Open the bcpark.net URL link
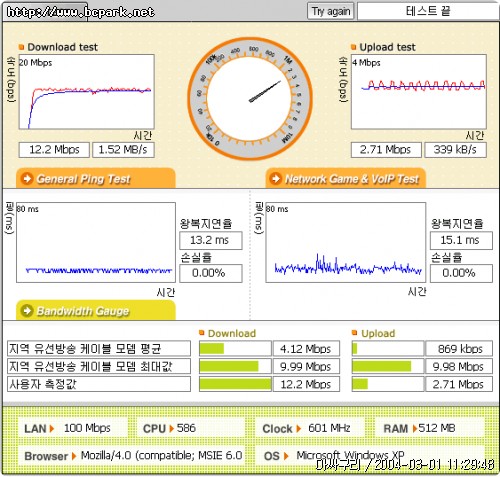500x477 pixels. pos(80,12)
